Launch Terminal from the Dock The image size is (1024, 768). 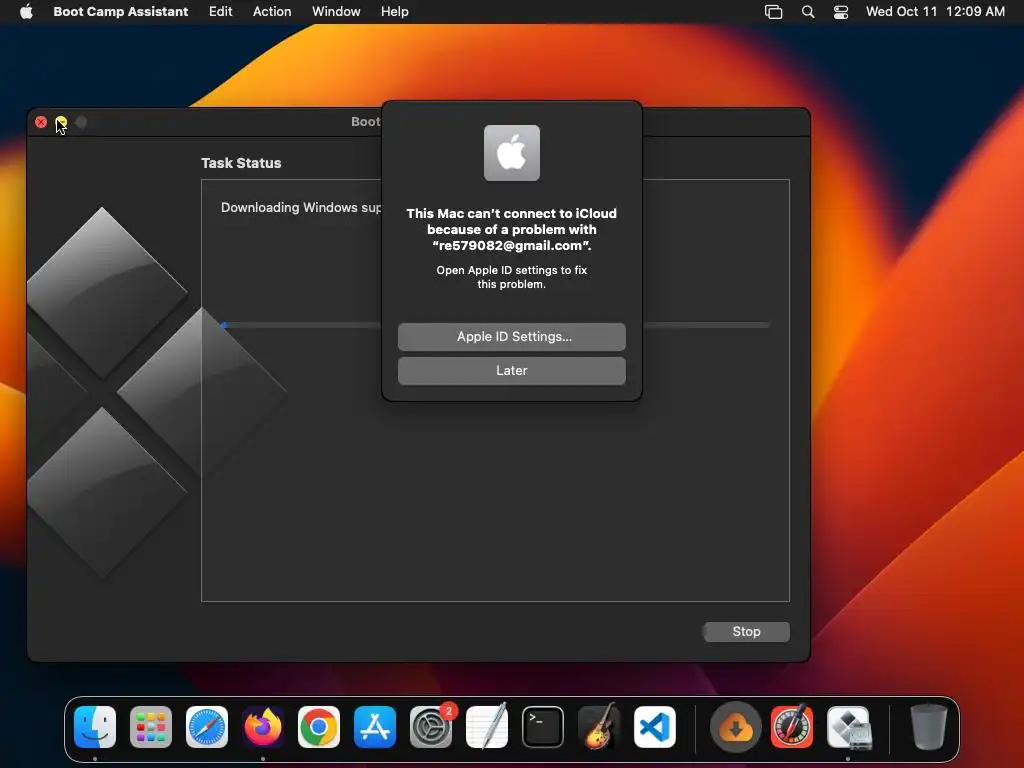pos(543,727)
